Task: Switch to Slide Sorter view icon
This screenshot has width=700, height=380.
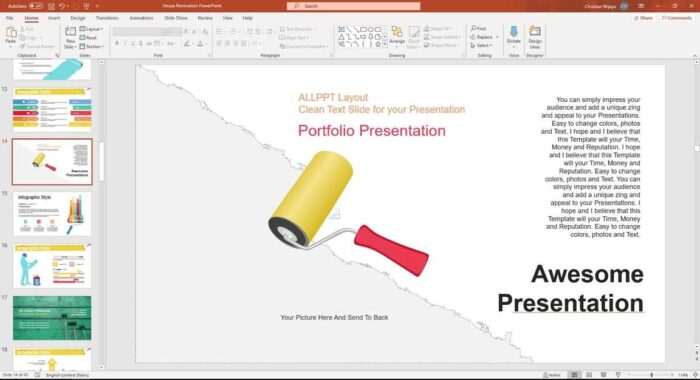Action: coord(589,375)
